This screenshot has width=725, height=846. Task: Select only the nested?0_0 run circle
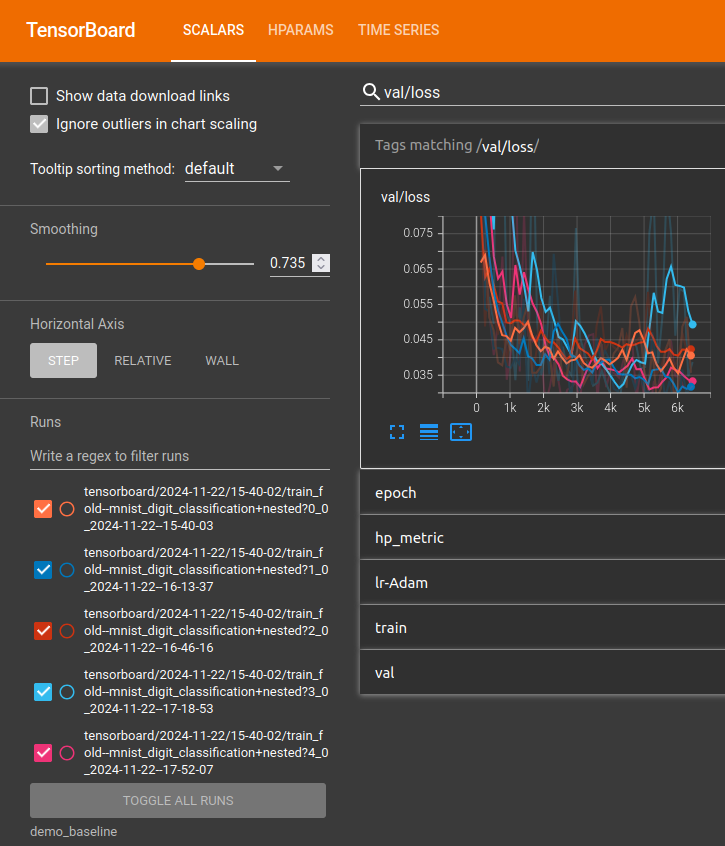point(67,509)
